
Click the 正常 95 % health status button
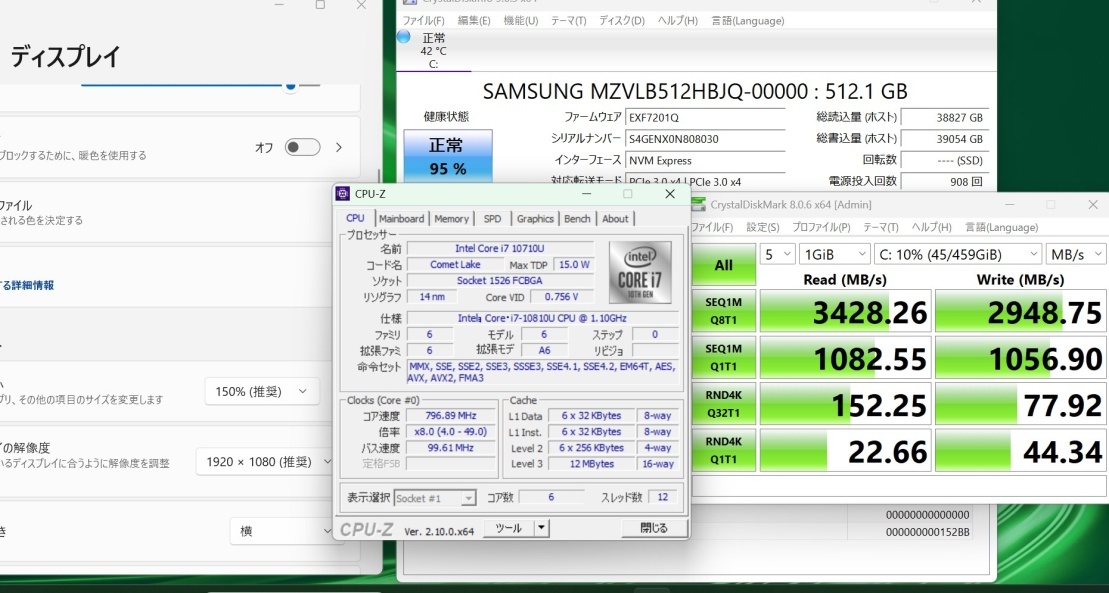[x=448, y=156]
